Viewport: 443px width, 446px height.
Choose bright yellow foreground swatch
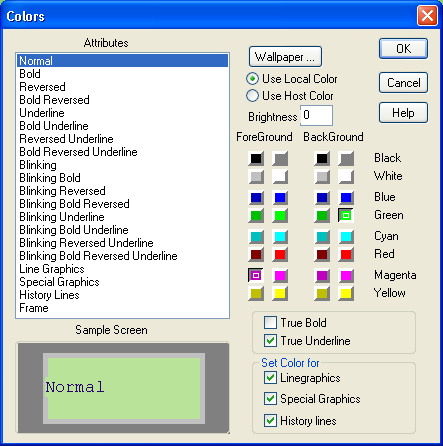(x=280, y=294)
